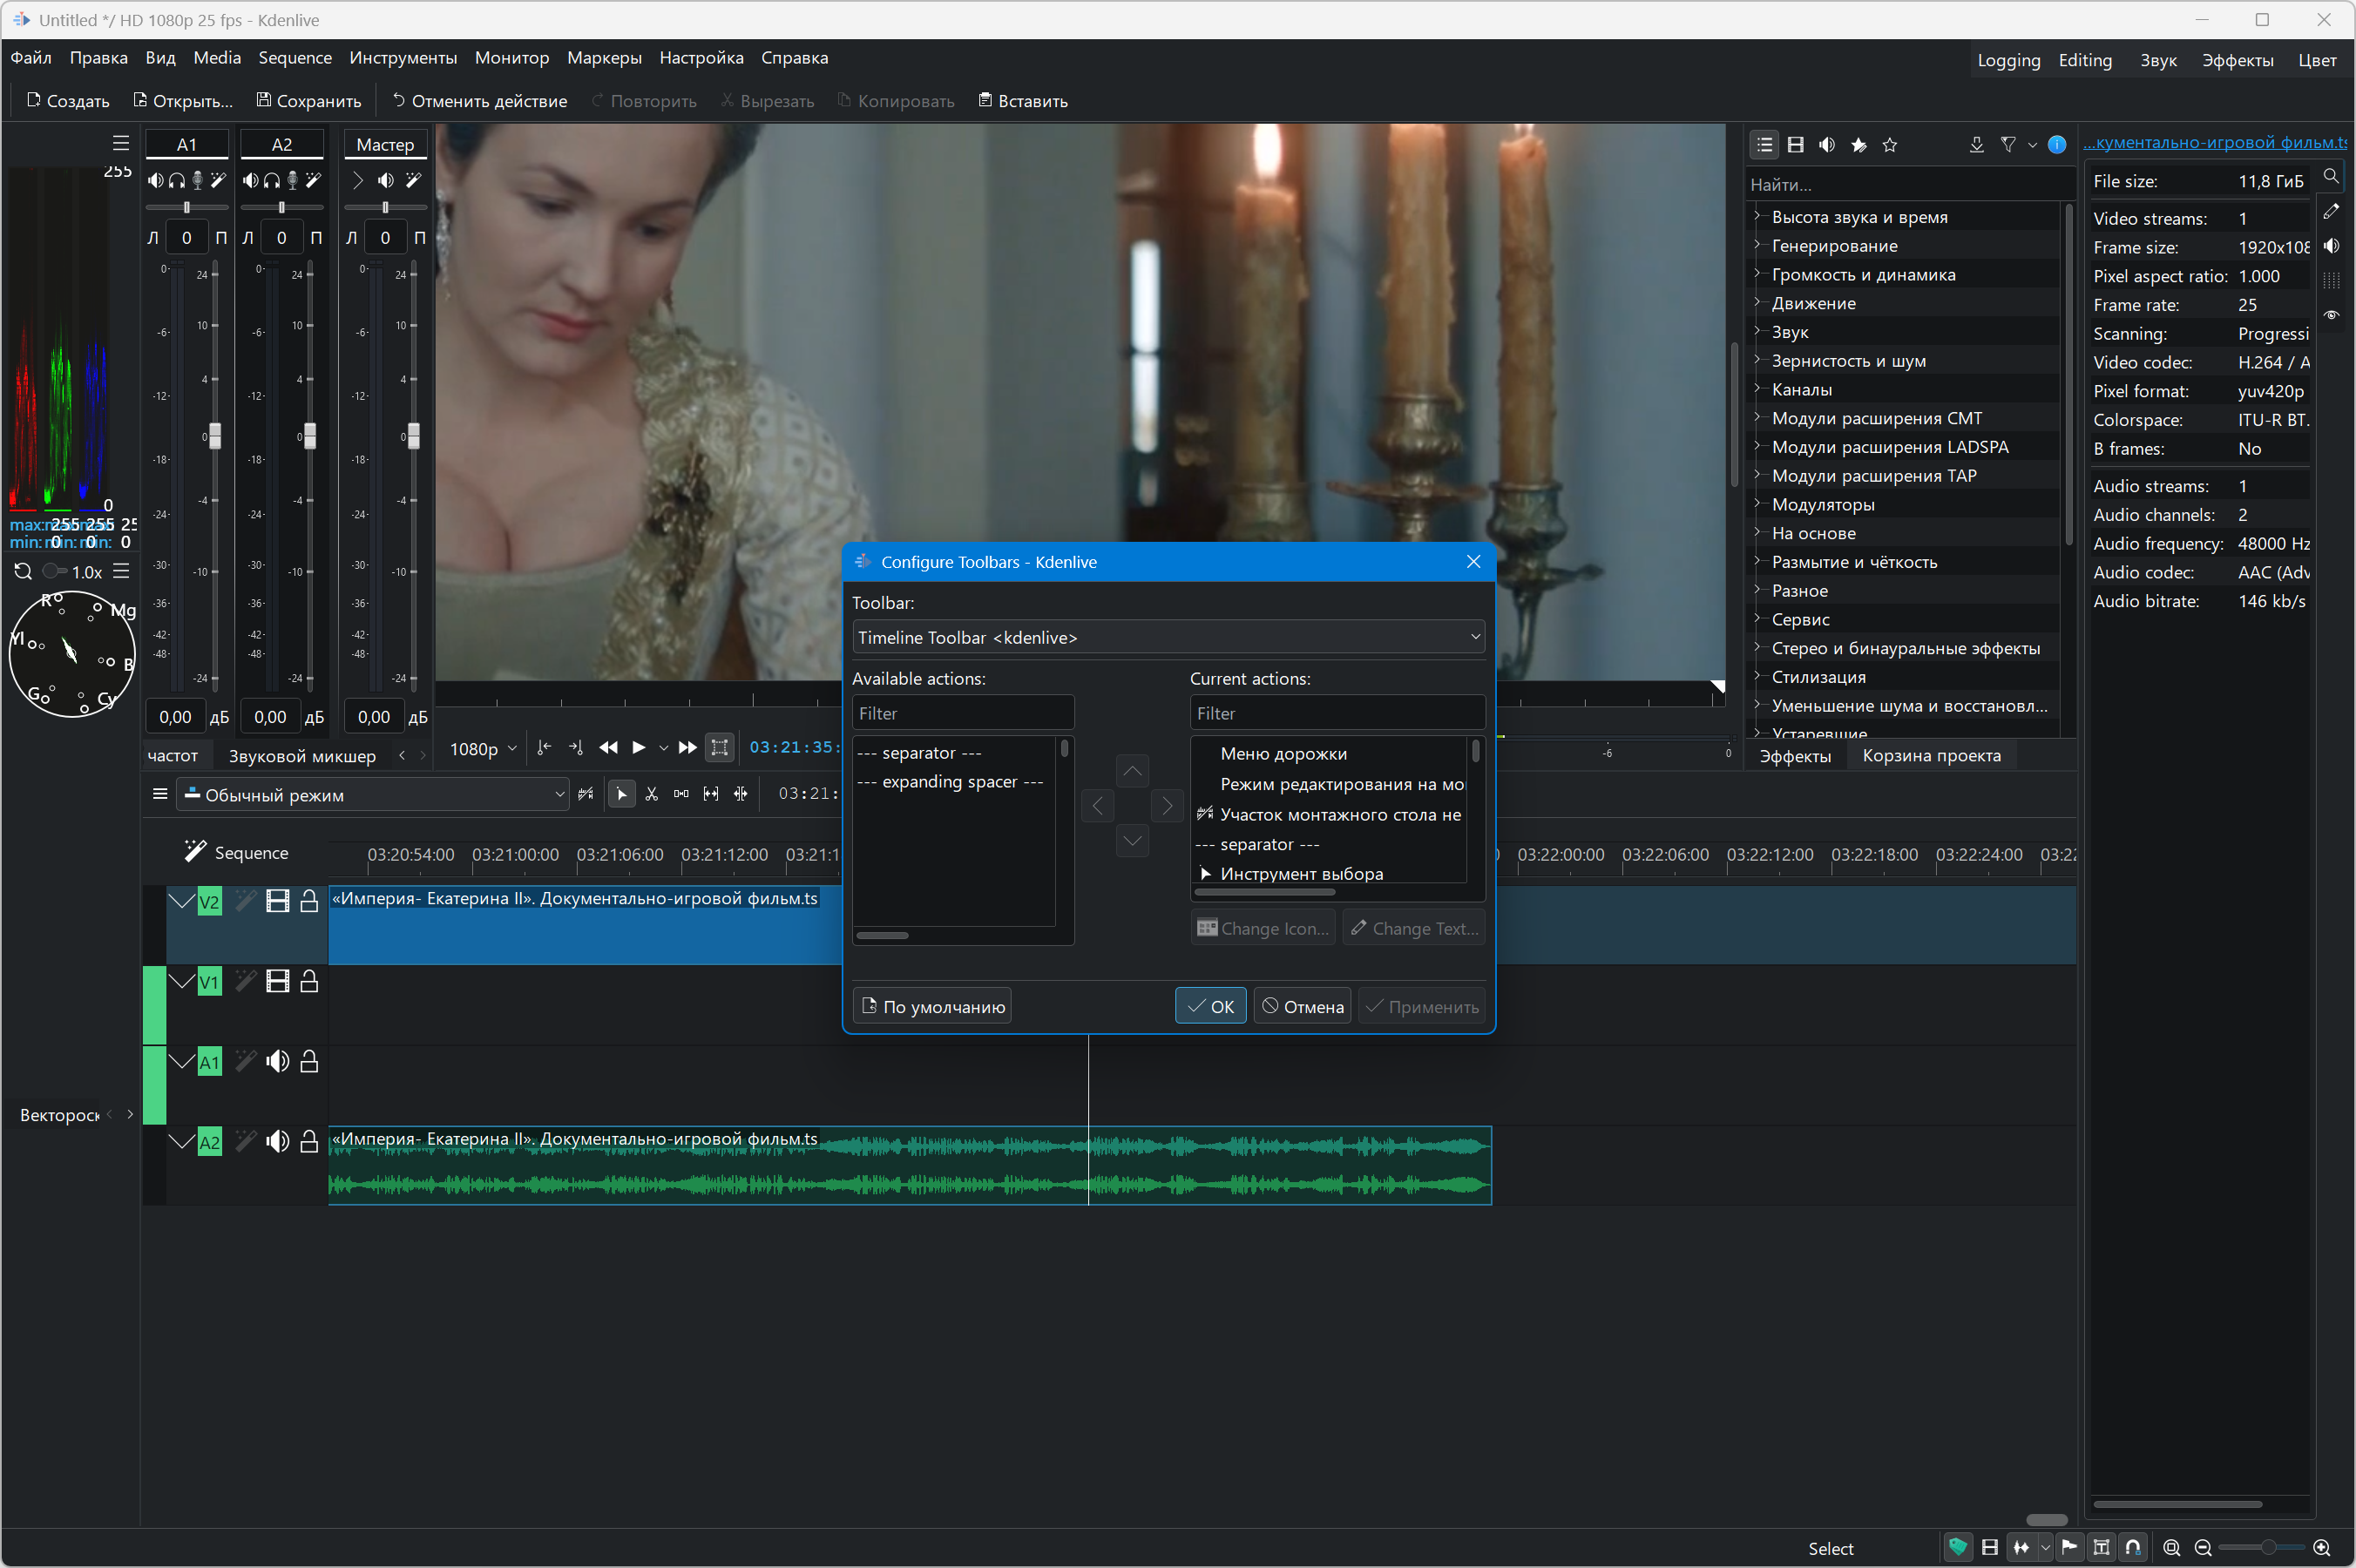Select the razor (scissors) tool in timeline toolbar
The image size is (2356, 1568).
[x=652, y=794]
